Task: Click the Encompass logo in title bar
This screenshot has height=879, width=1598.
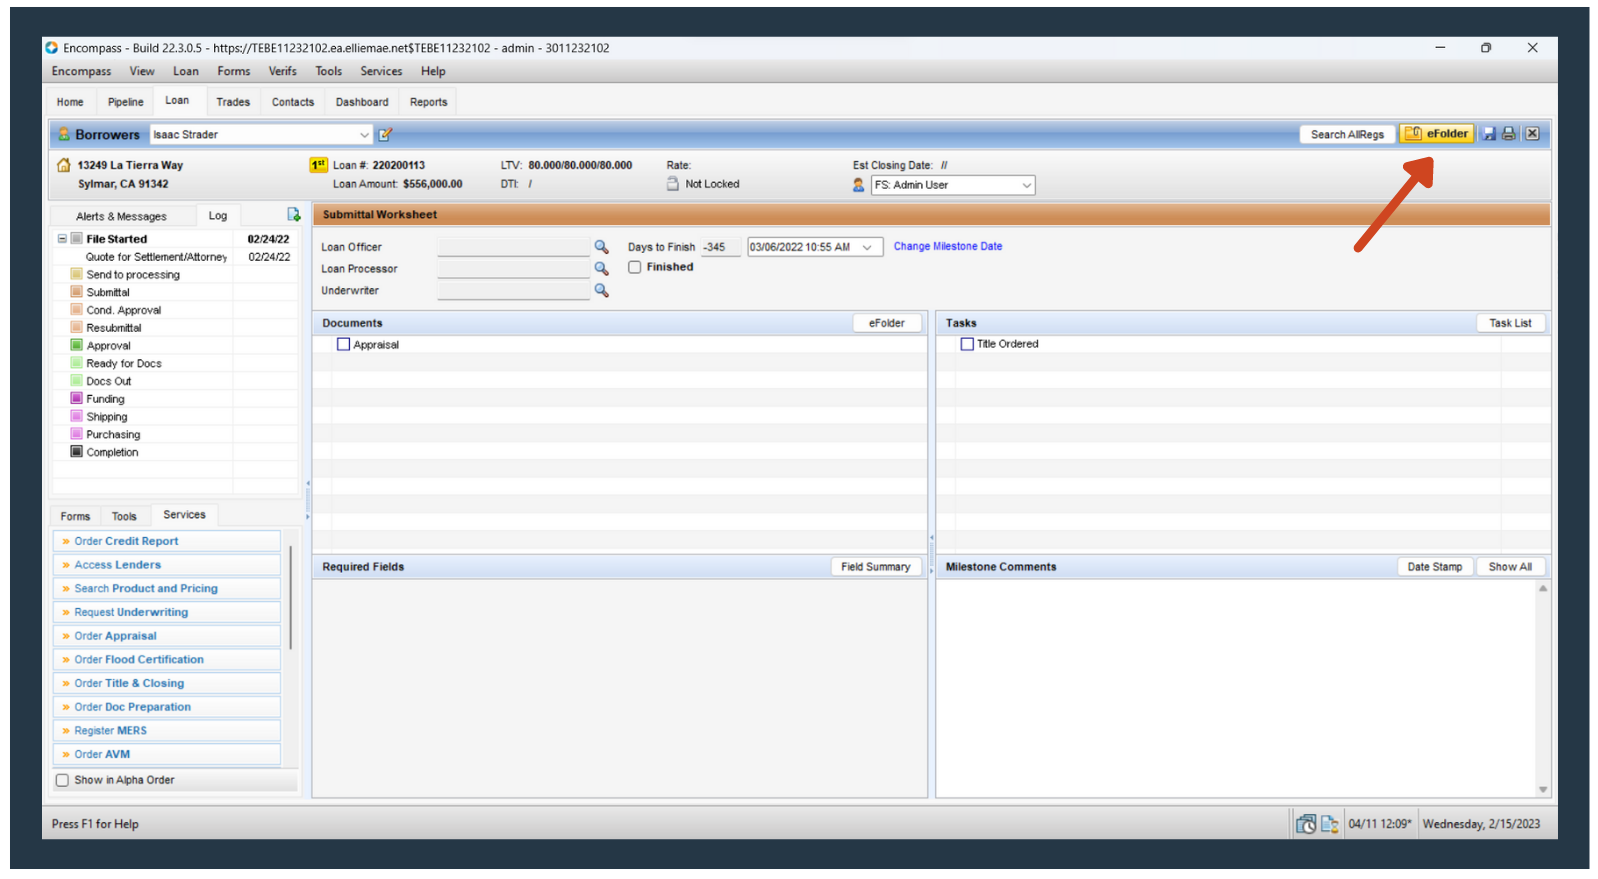Action: [52, 48]
